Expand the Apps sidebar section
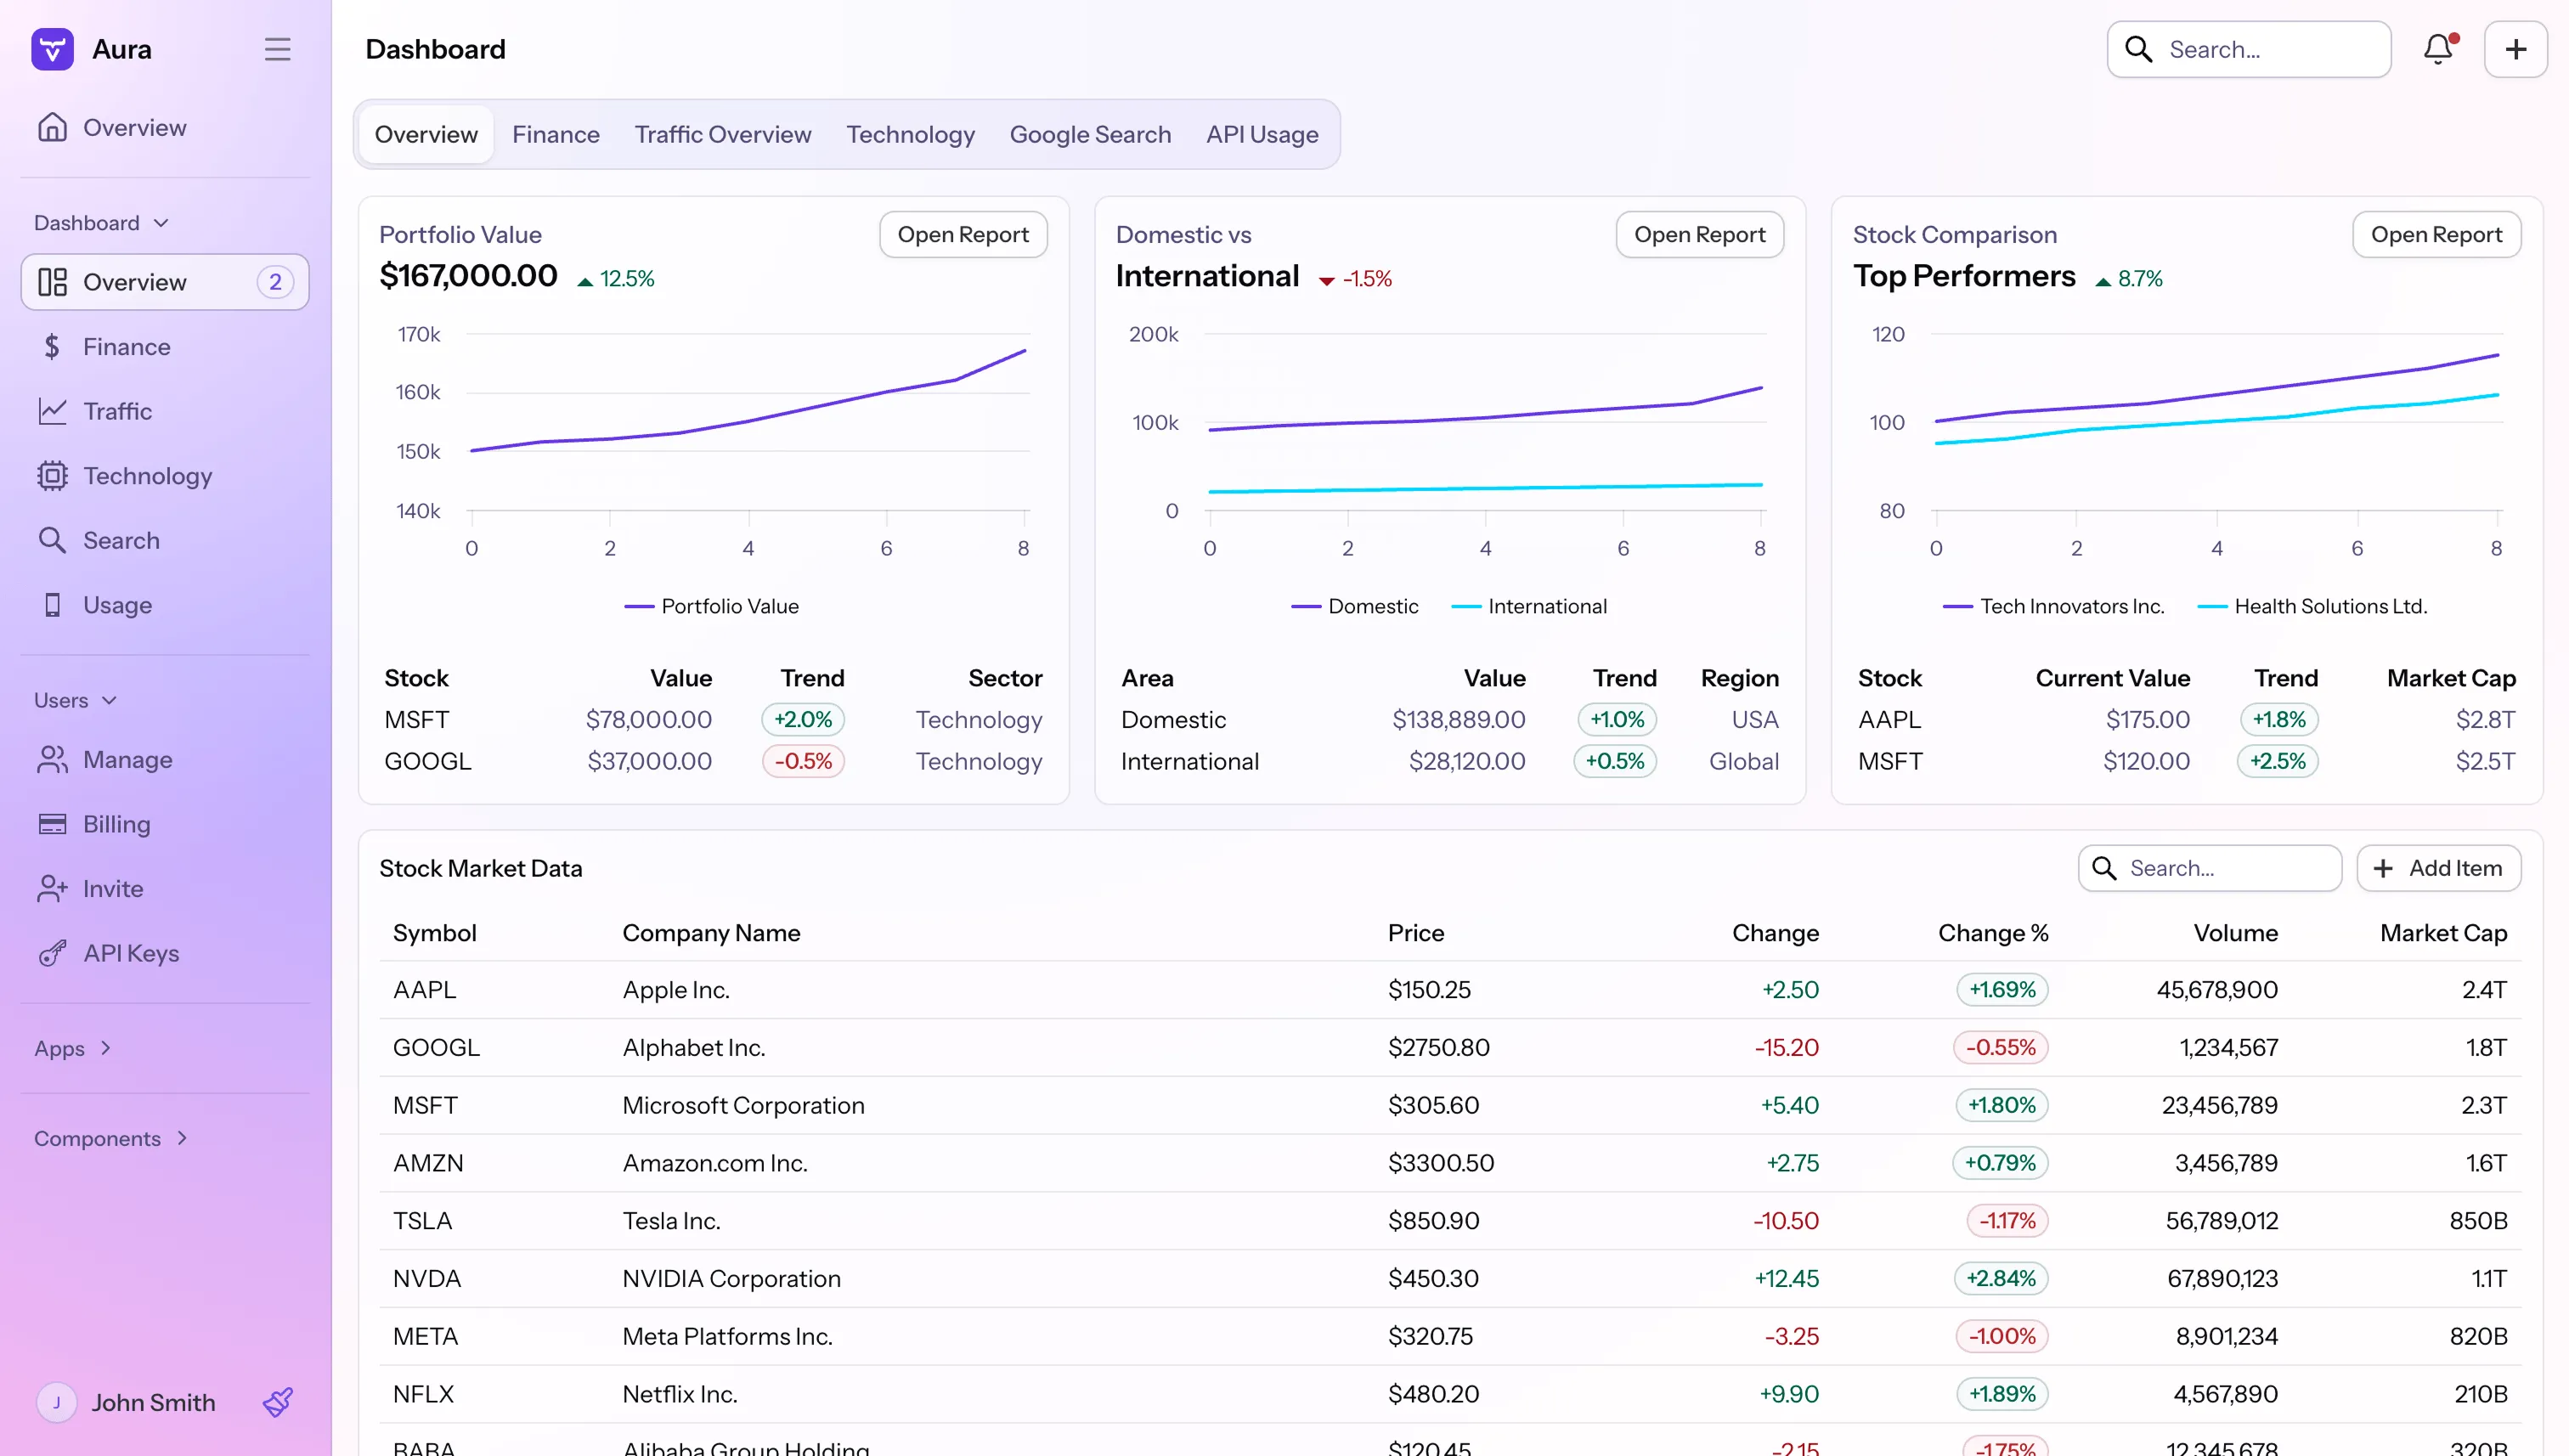Viewport: 2569px width, 1456px height. [72, 1048]
